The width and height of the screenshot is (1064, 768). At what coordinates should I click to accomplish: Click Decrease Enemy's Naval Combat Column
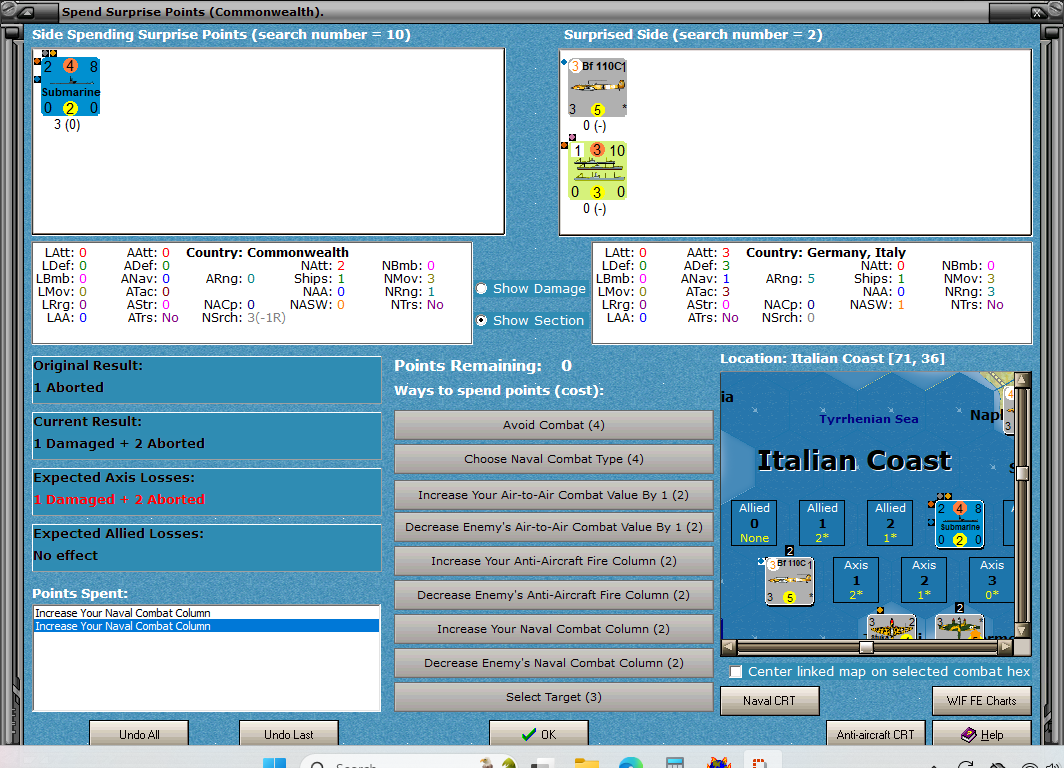point(554,663)
